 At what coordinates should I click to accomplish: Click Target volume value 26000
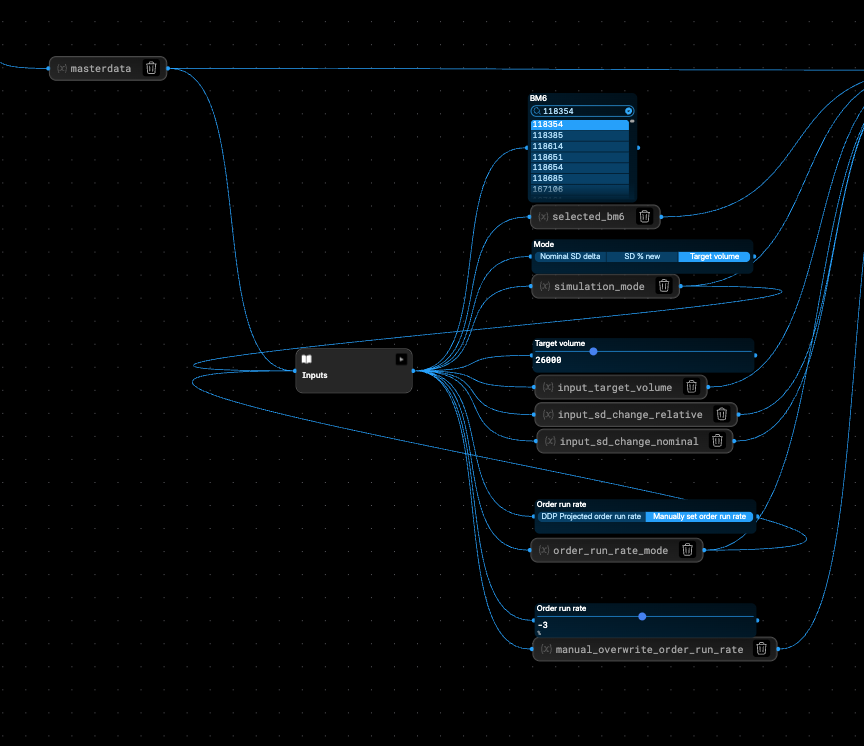(x=548, y=360)
